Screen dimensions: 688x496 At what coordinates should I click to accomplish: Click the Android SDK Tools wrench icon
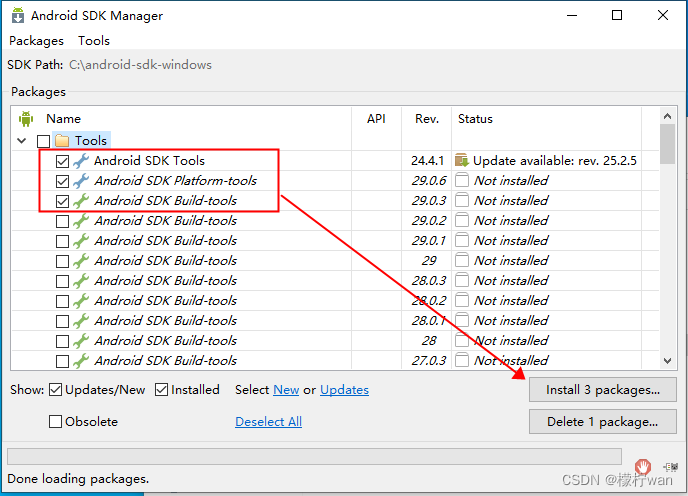point(81,161)
